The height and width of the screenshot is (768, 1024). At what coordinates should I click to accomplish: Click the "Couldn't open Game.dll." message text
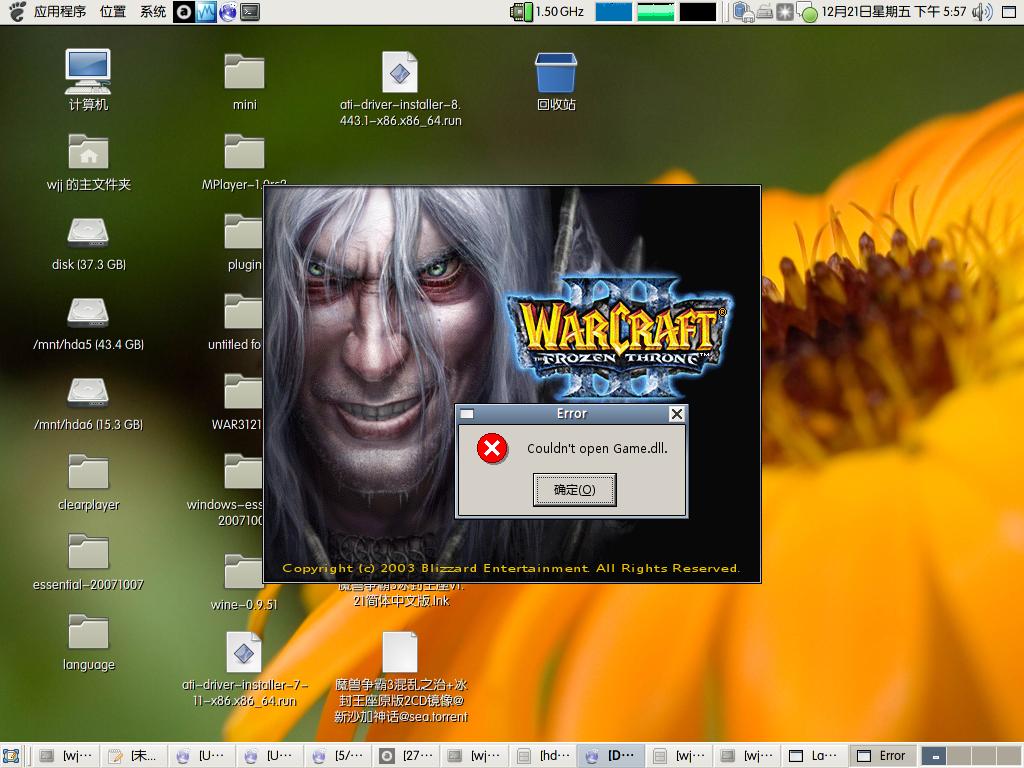click(x=597, y=449)
